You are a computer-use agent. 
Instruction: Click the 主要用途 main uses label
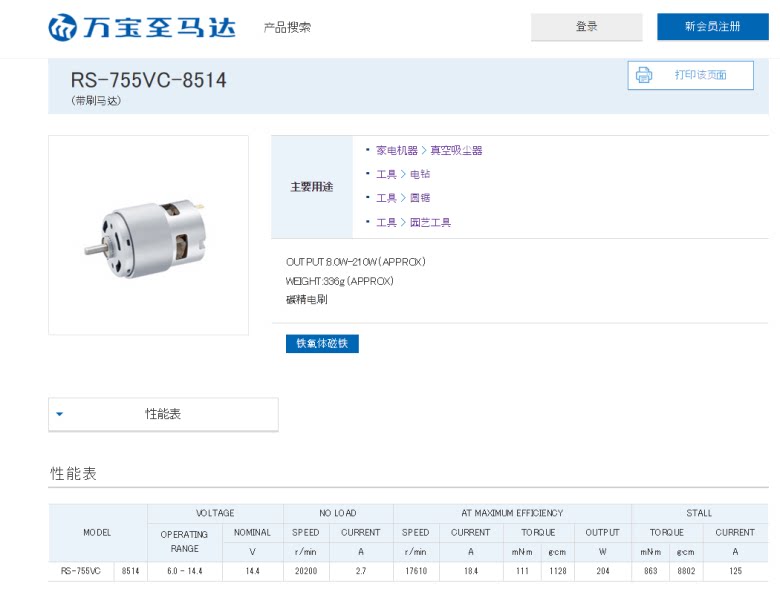[312, 187]
